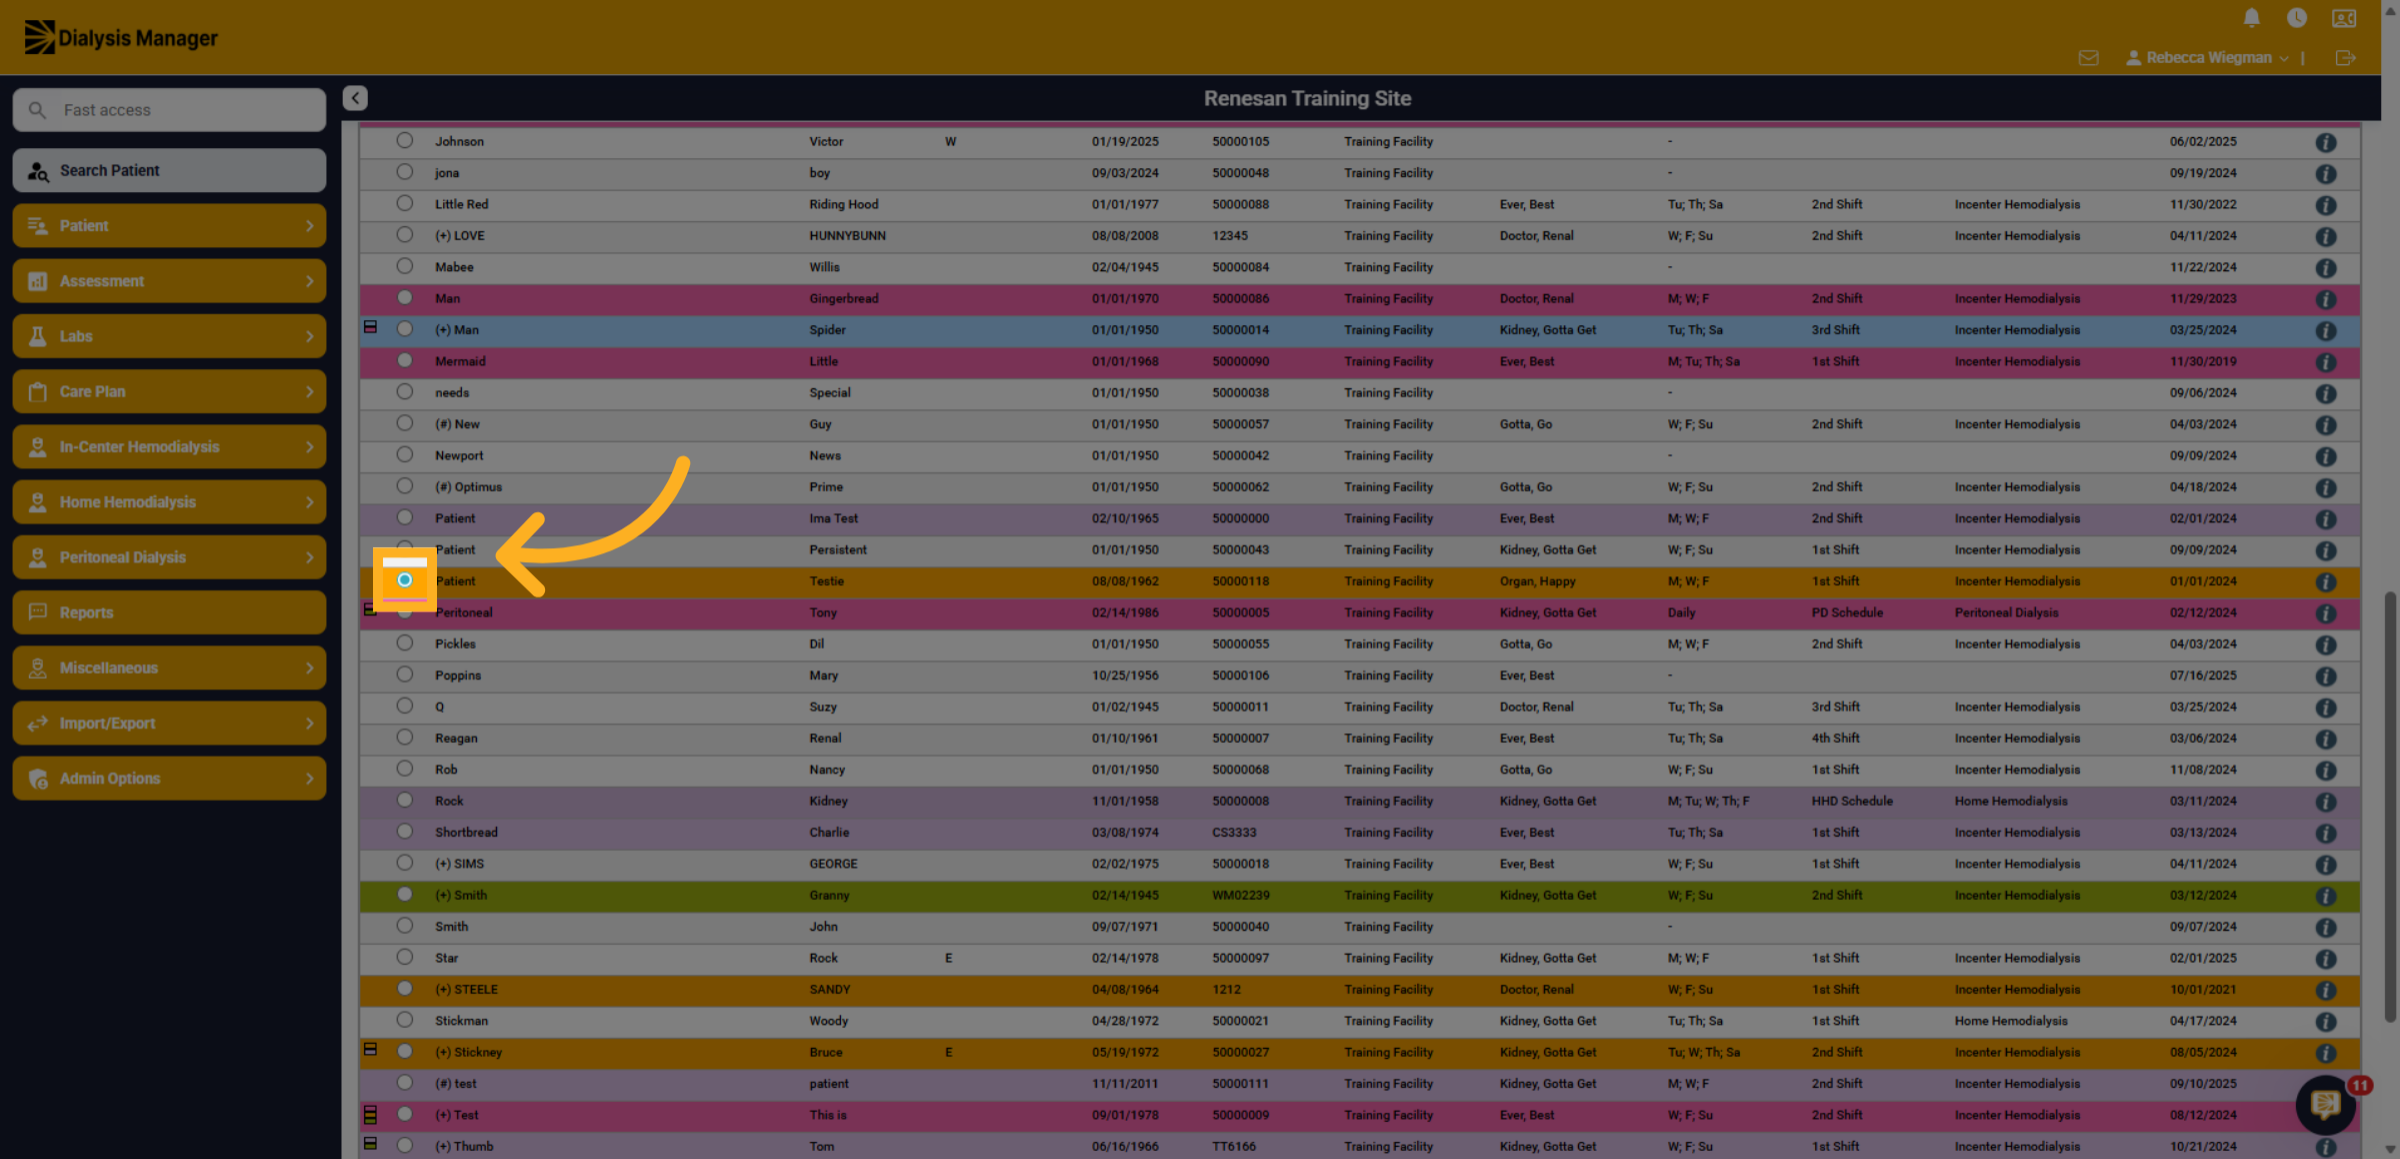Click the Fast access search field
The image size is (2400, 1159).
[169, 110]
